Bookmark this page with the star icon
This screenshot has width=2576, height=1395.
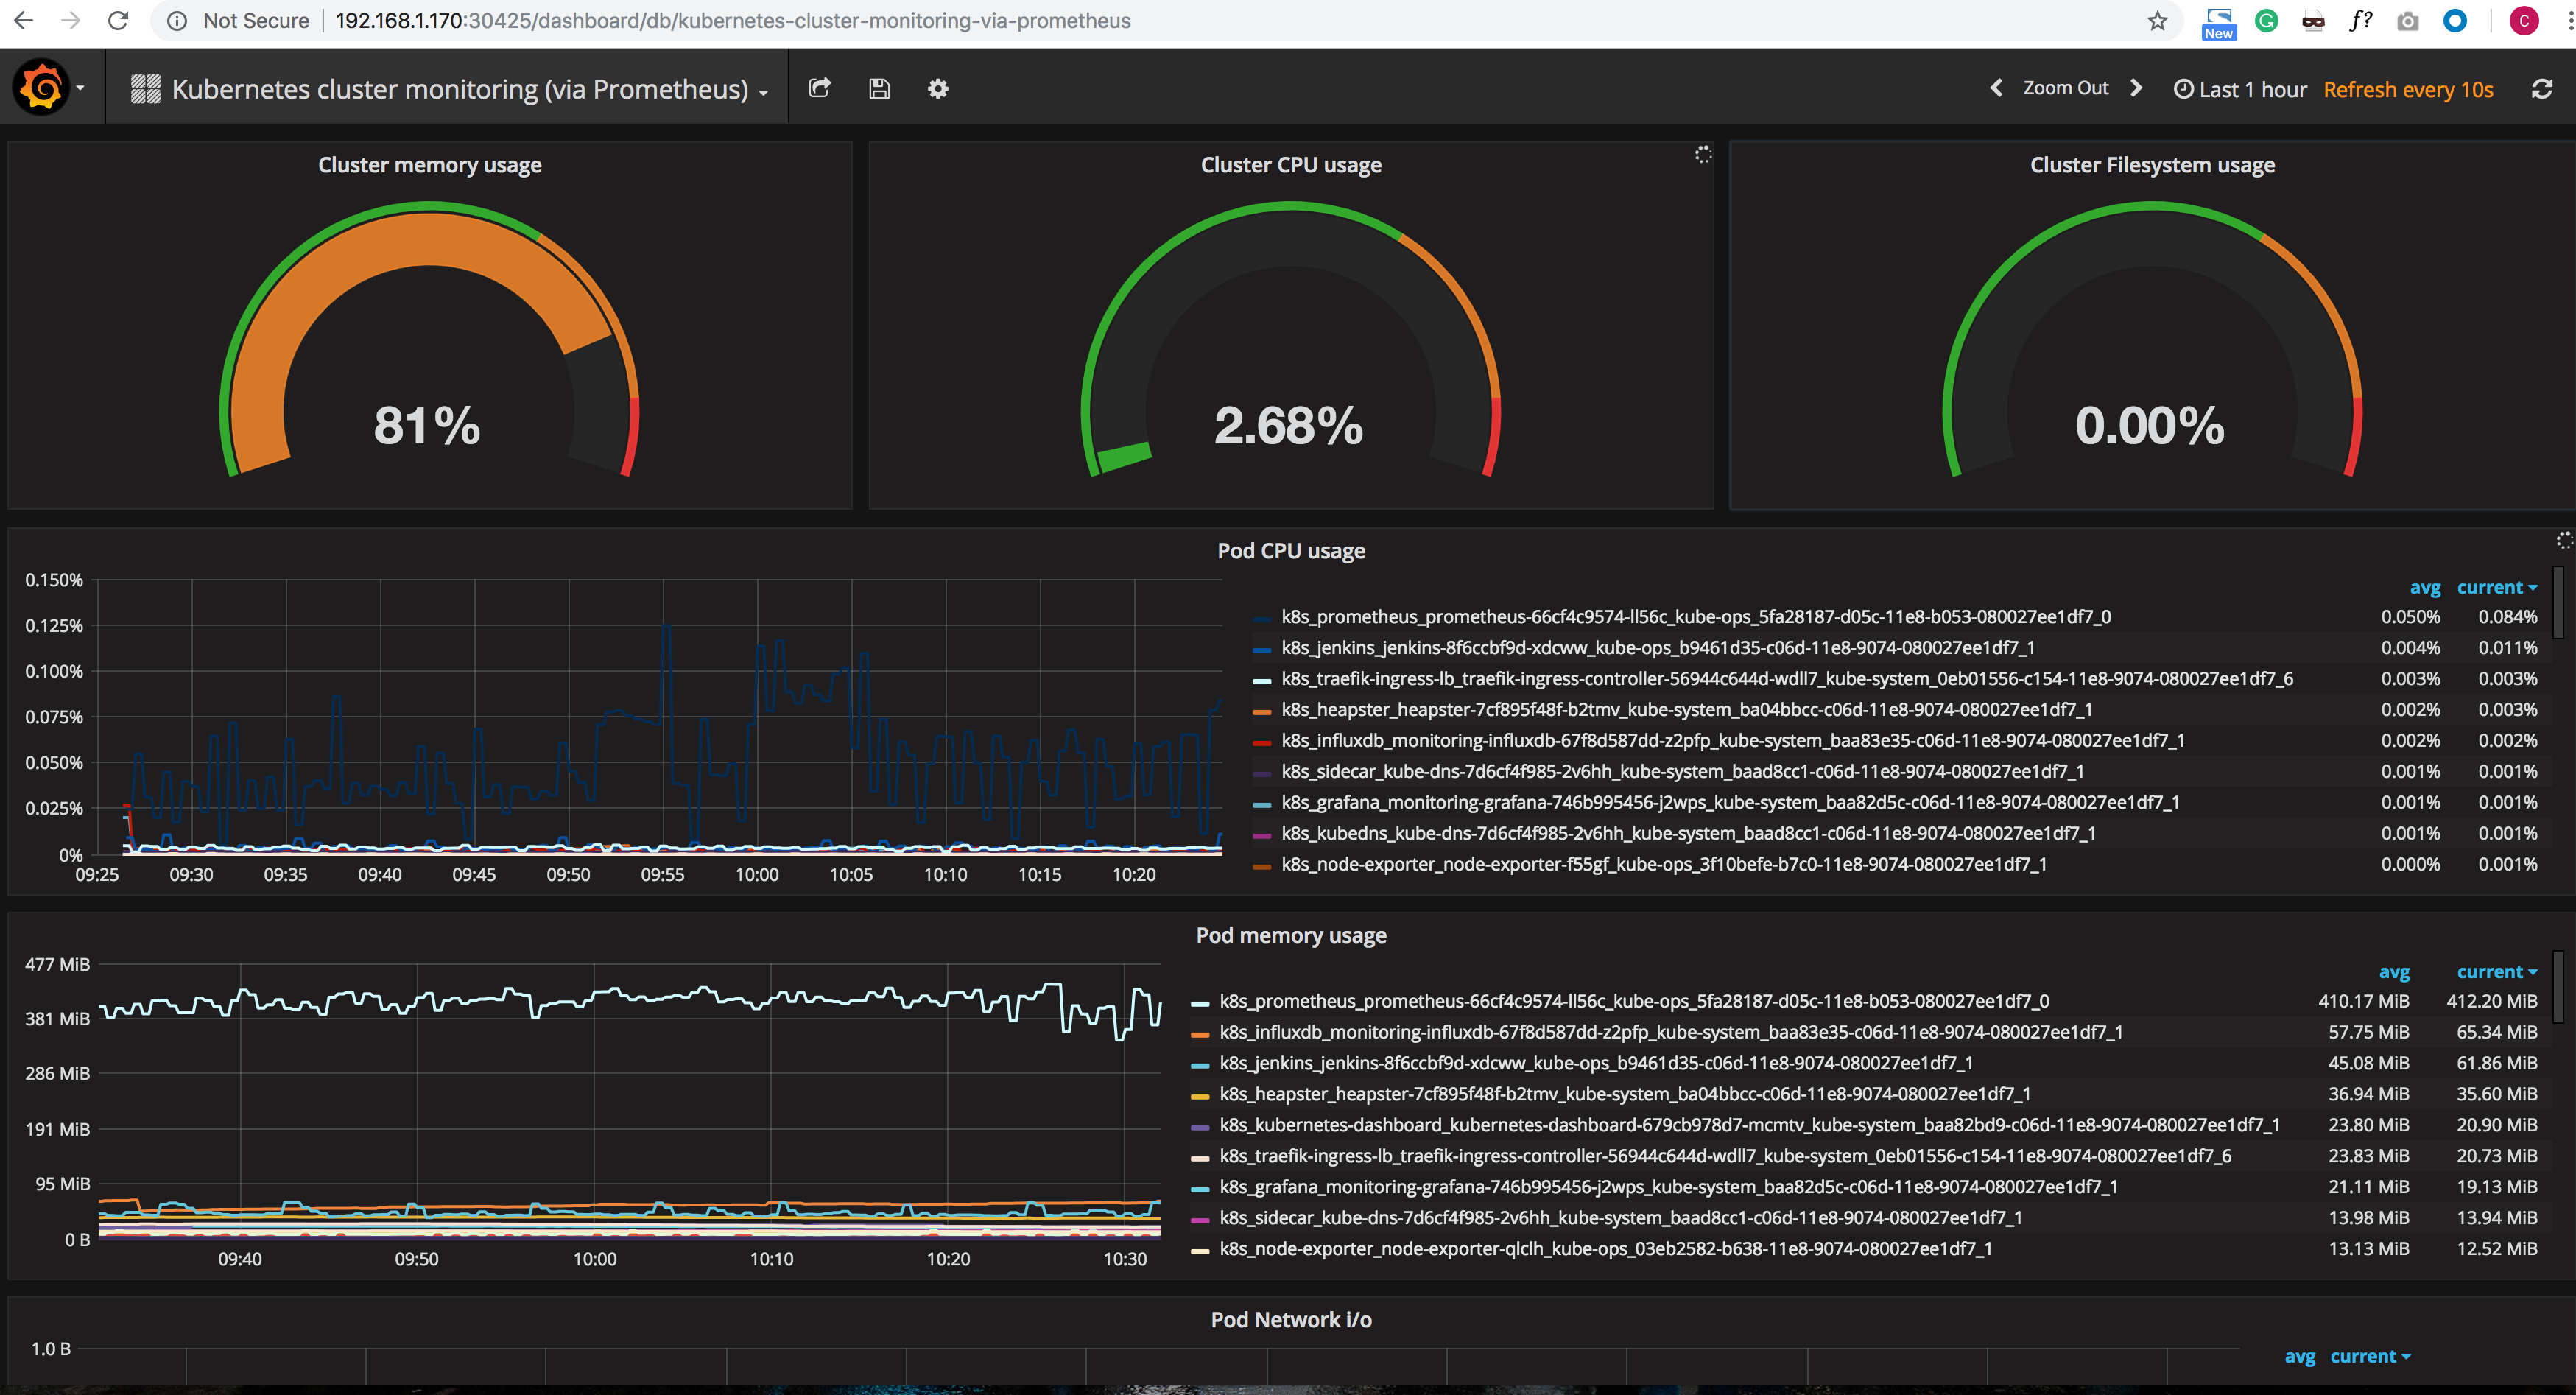(x=2158, y=21)
